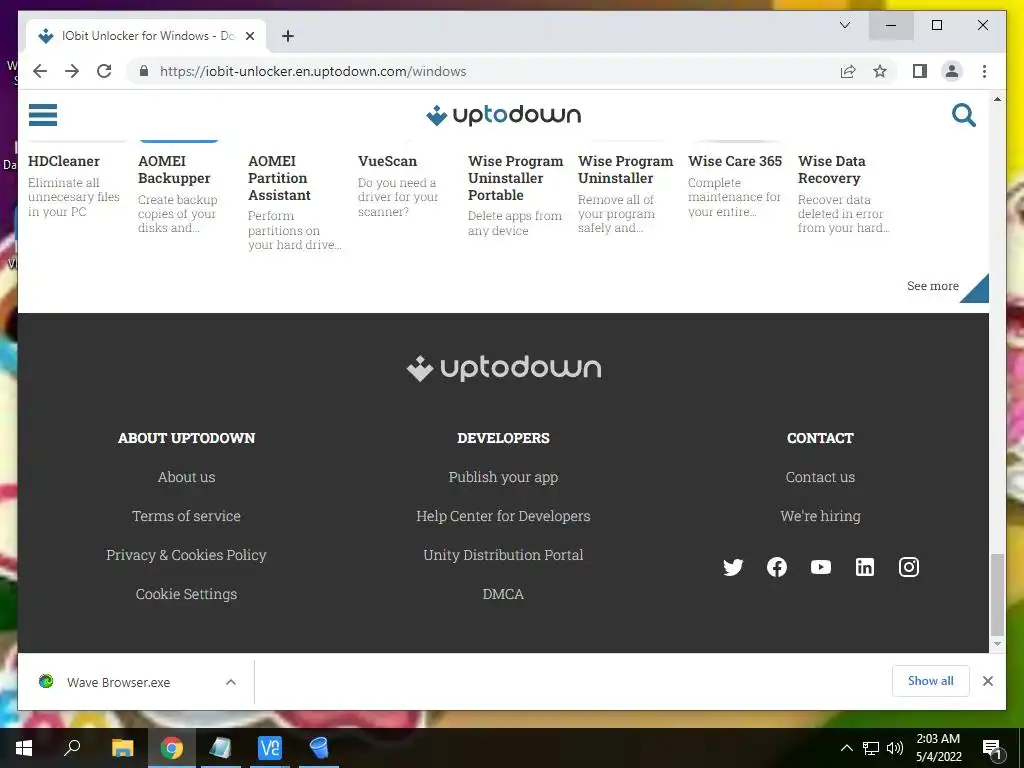Open Uptodown's Instagram page
The width and height of the screenshot is (1024, 768).
tap(909, 567)
